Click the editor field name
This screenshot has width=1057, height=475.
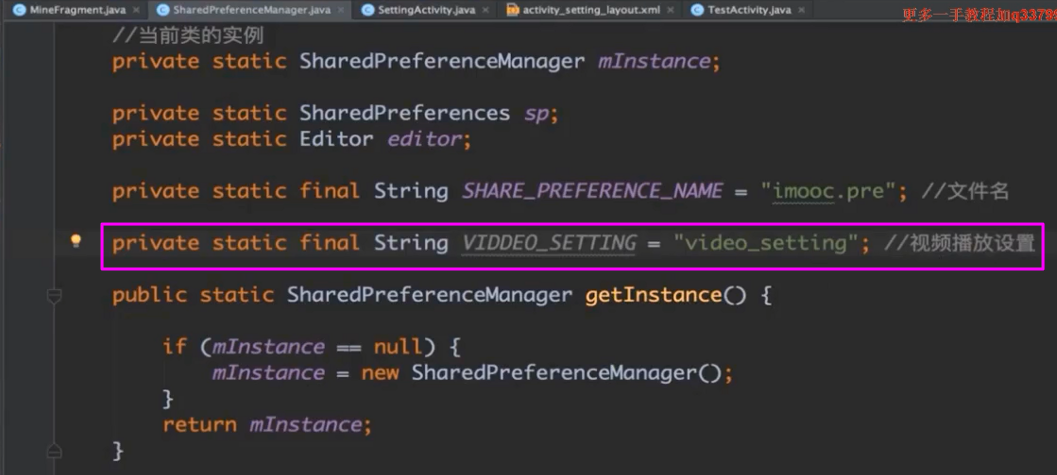[424, 139]
